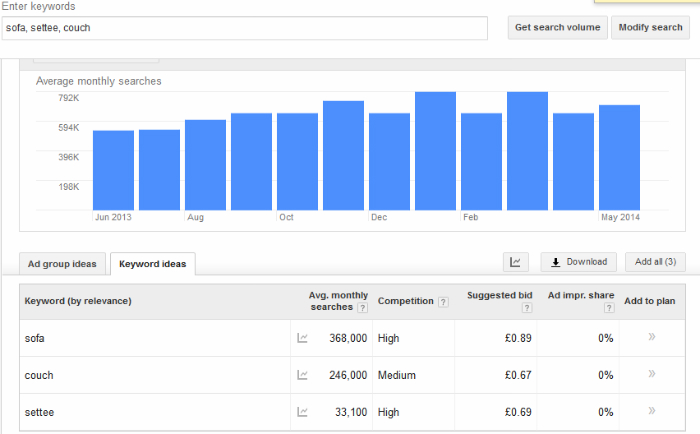The image size is (700, 434).
Task: Switch to the Ad group ideas tab
Action: [x=62, y=264]
